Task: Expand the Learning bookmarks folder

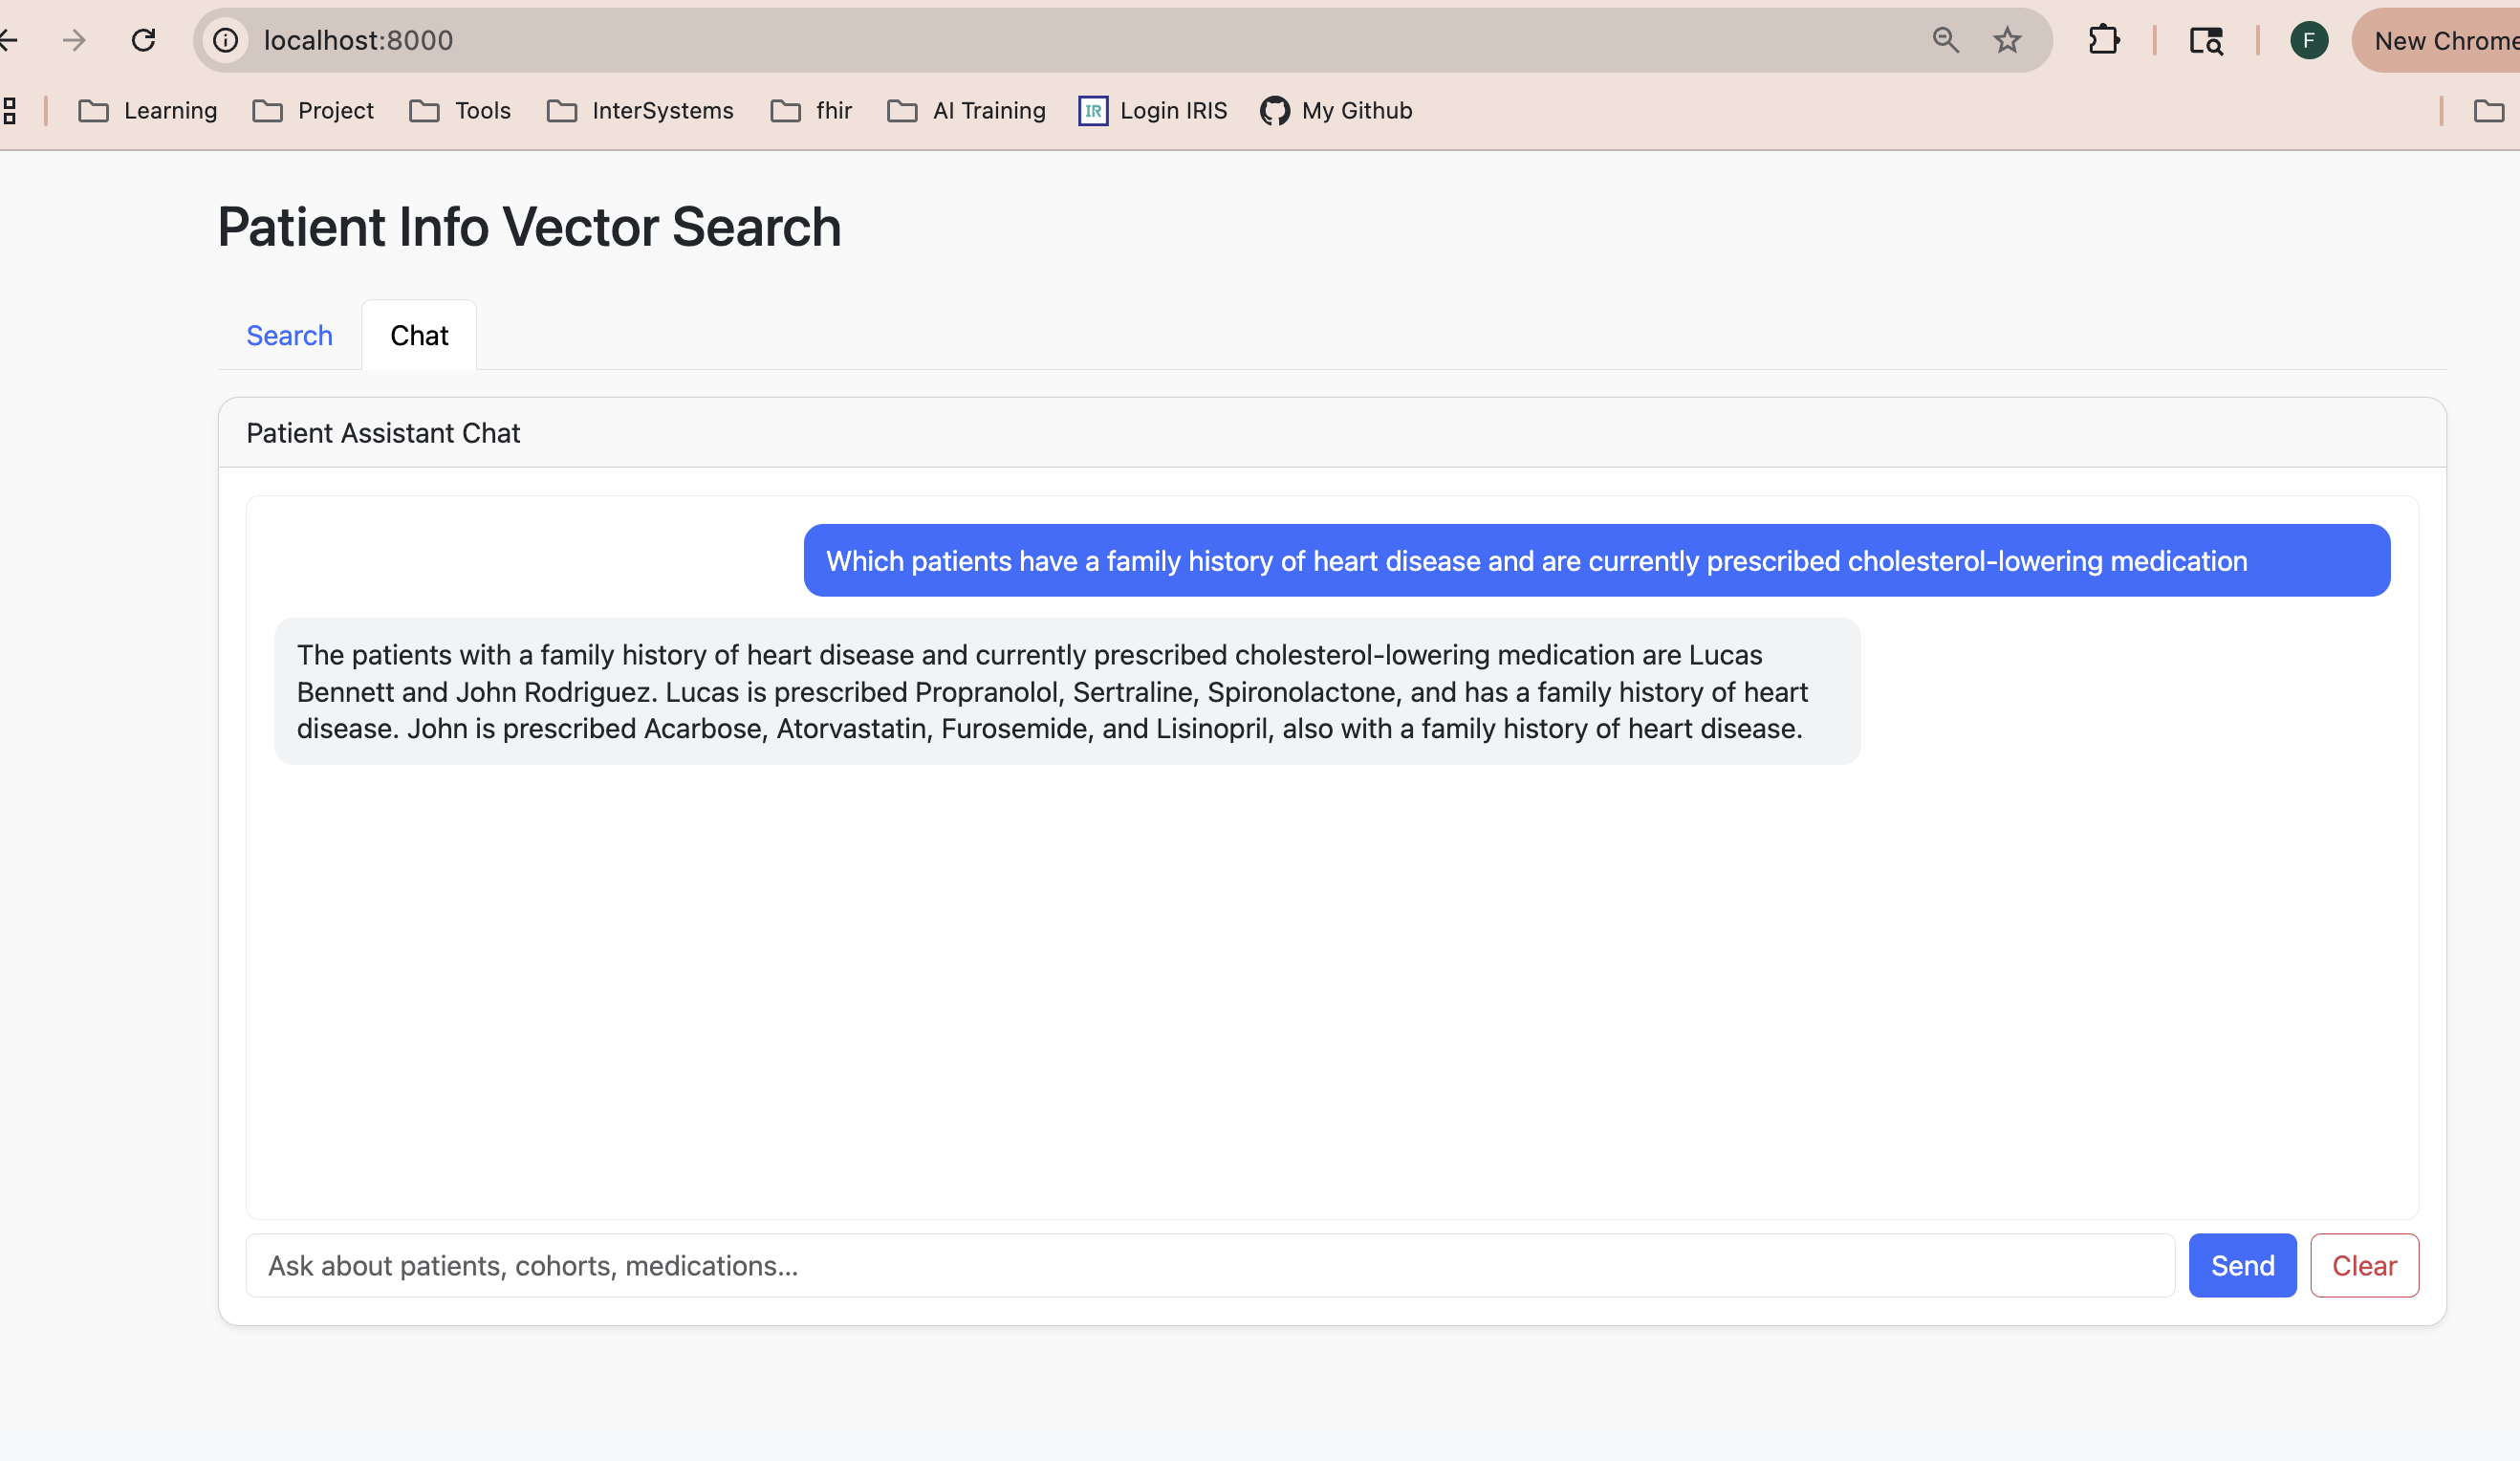Action: [148, 111]
